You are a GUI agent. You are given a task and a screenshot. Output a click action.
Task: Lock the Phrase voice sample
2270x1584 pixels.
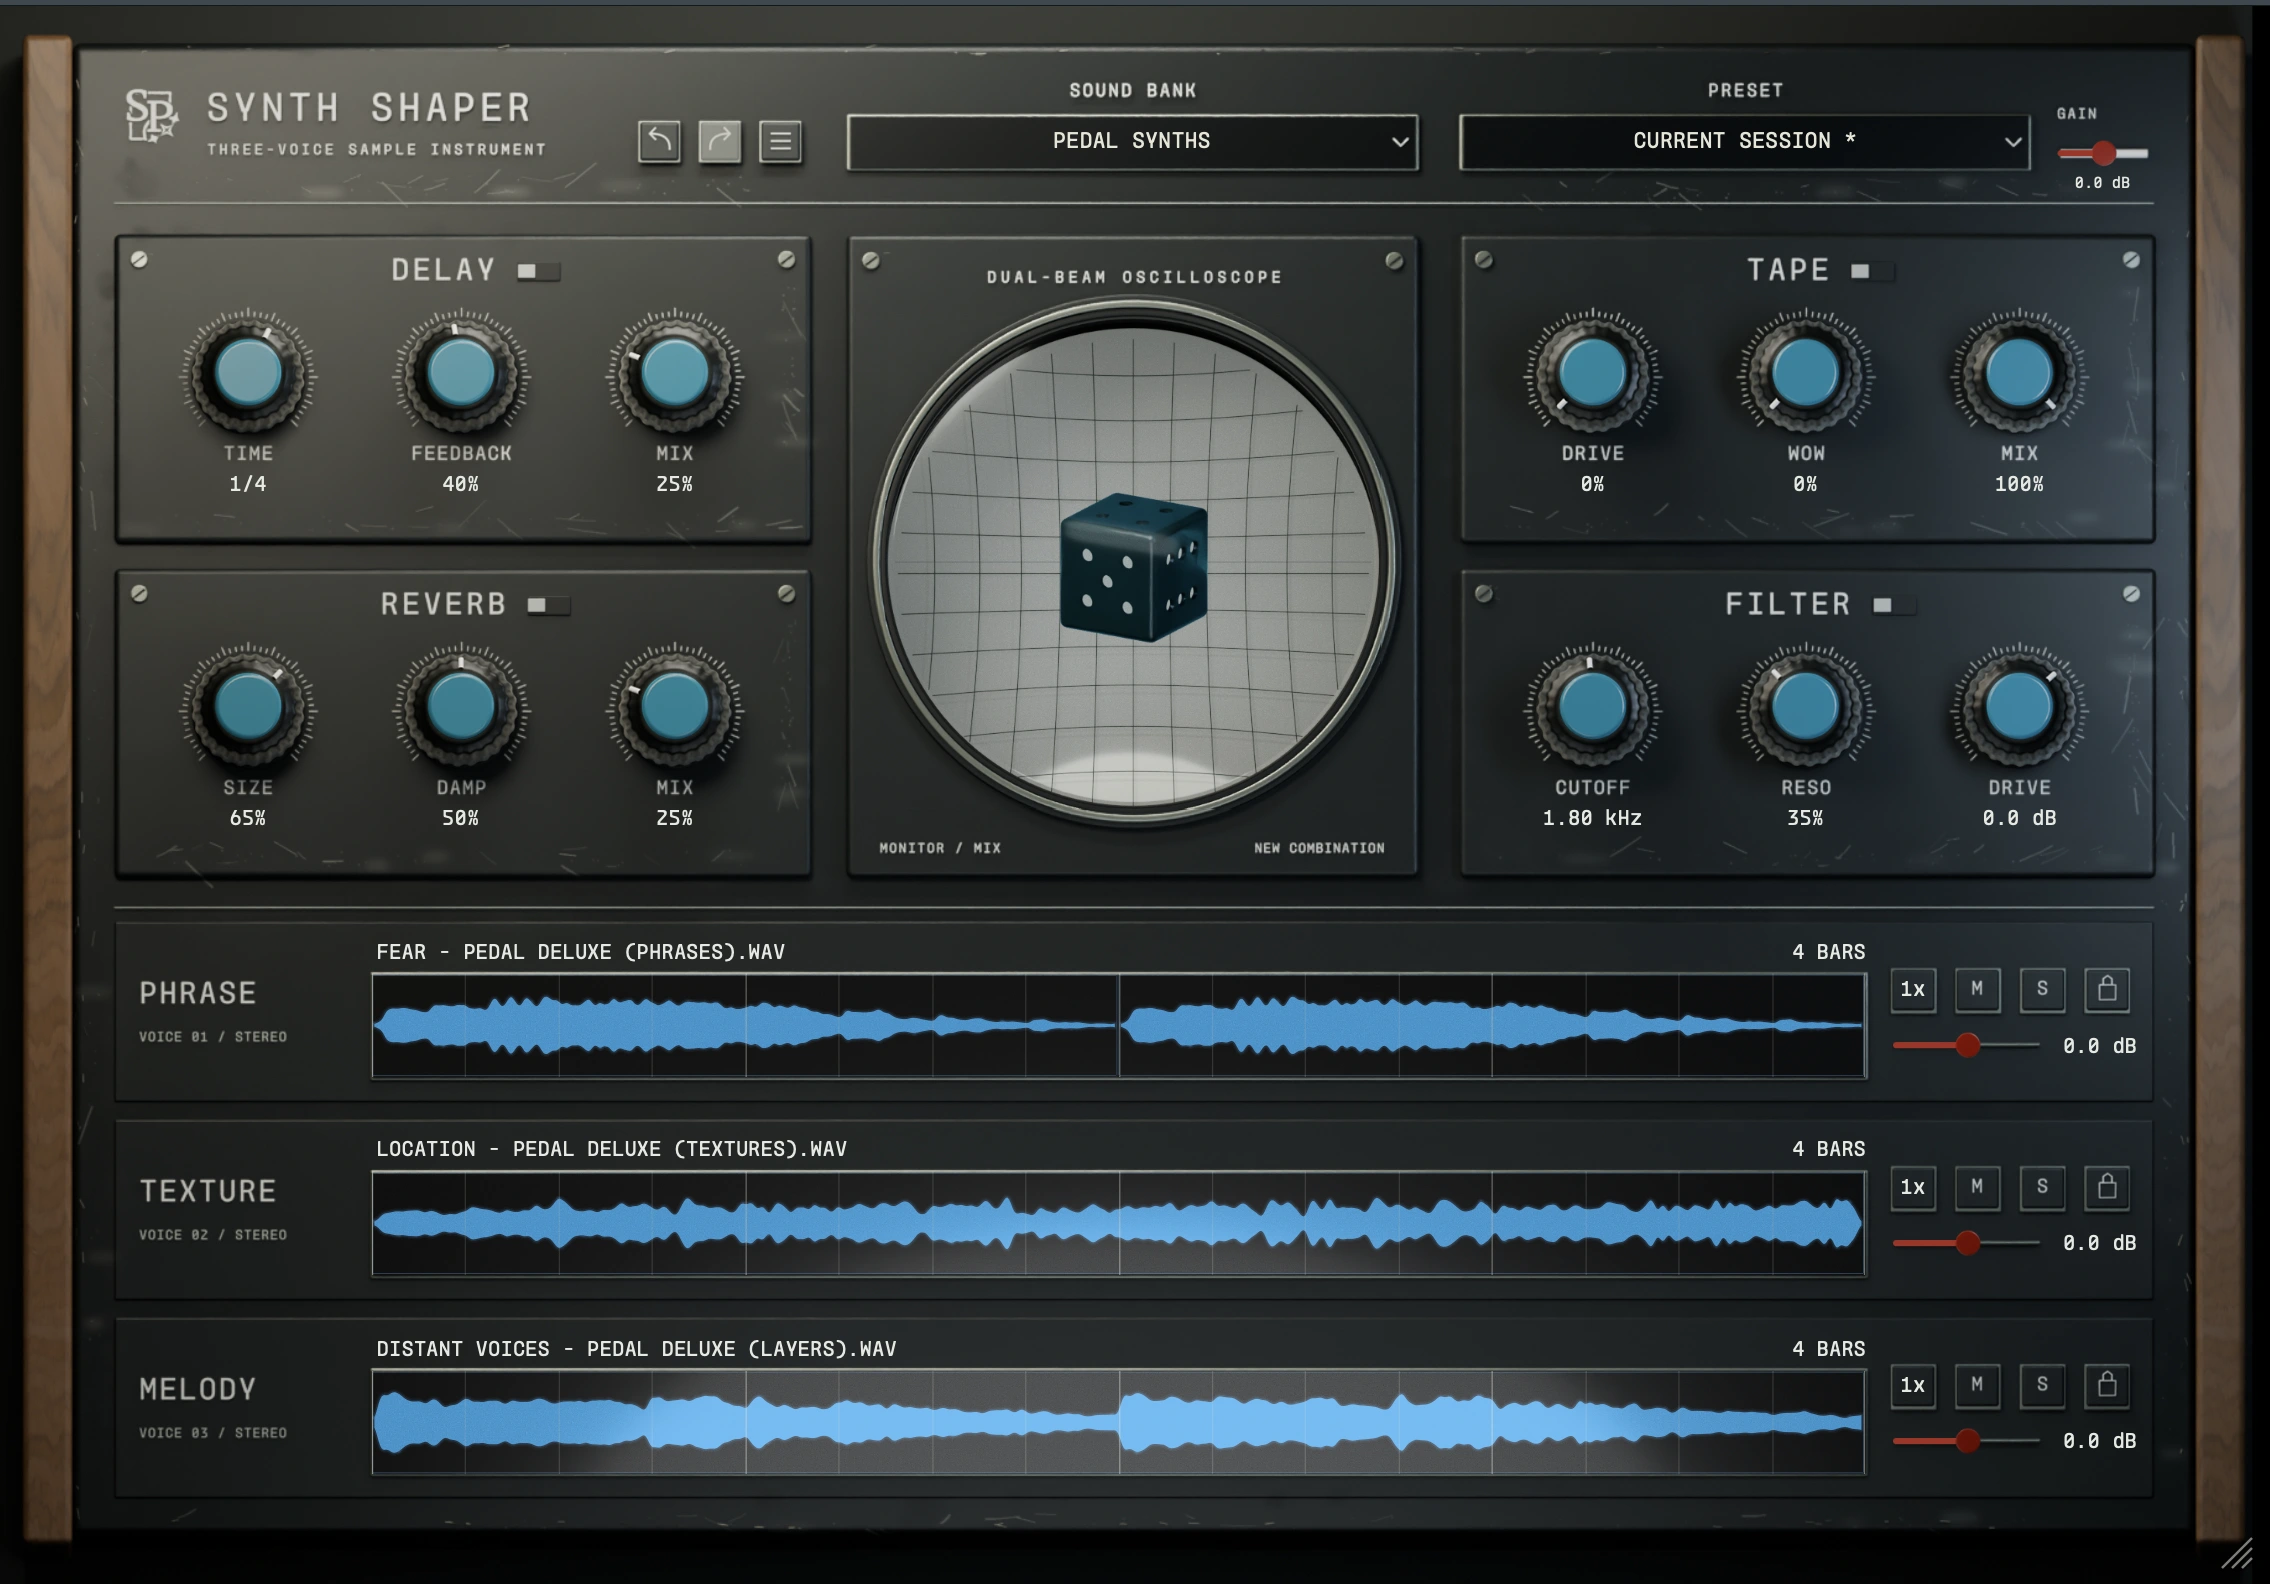point(2106,989)
